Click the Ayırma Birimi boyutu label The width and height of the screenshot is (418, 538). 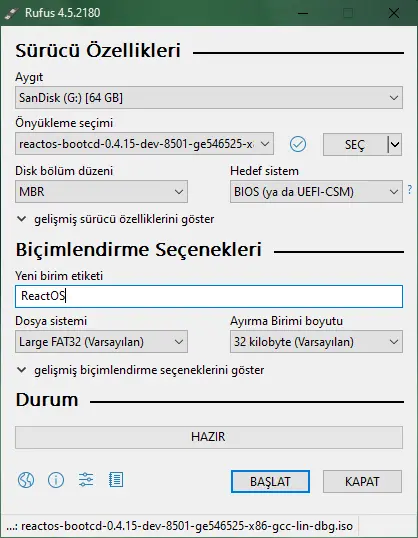pos(287,321)
